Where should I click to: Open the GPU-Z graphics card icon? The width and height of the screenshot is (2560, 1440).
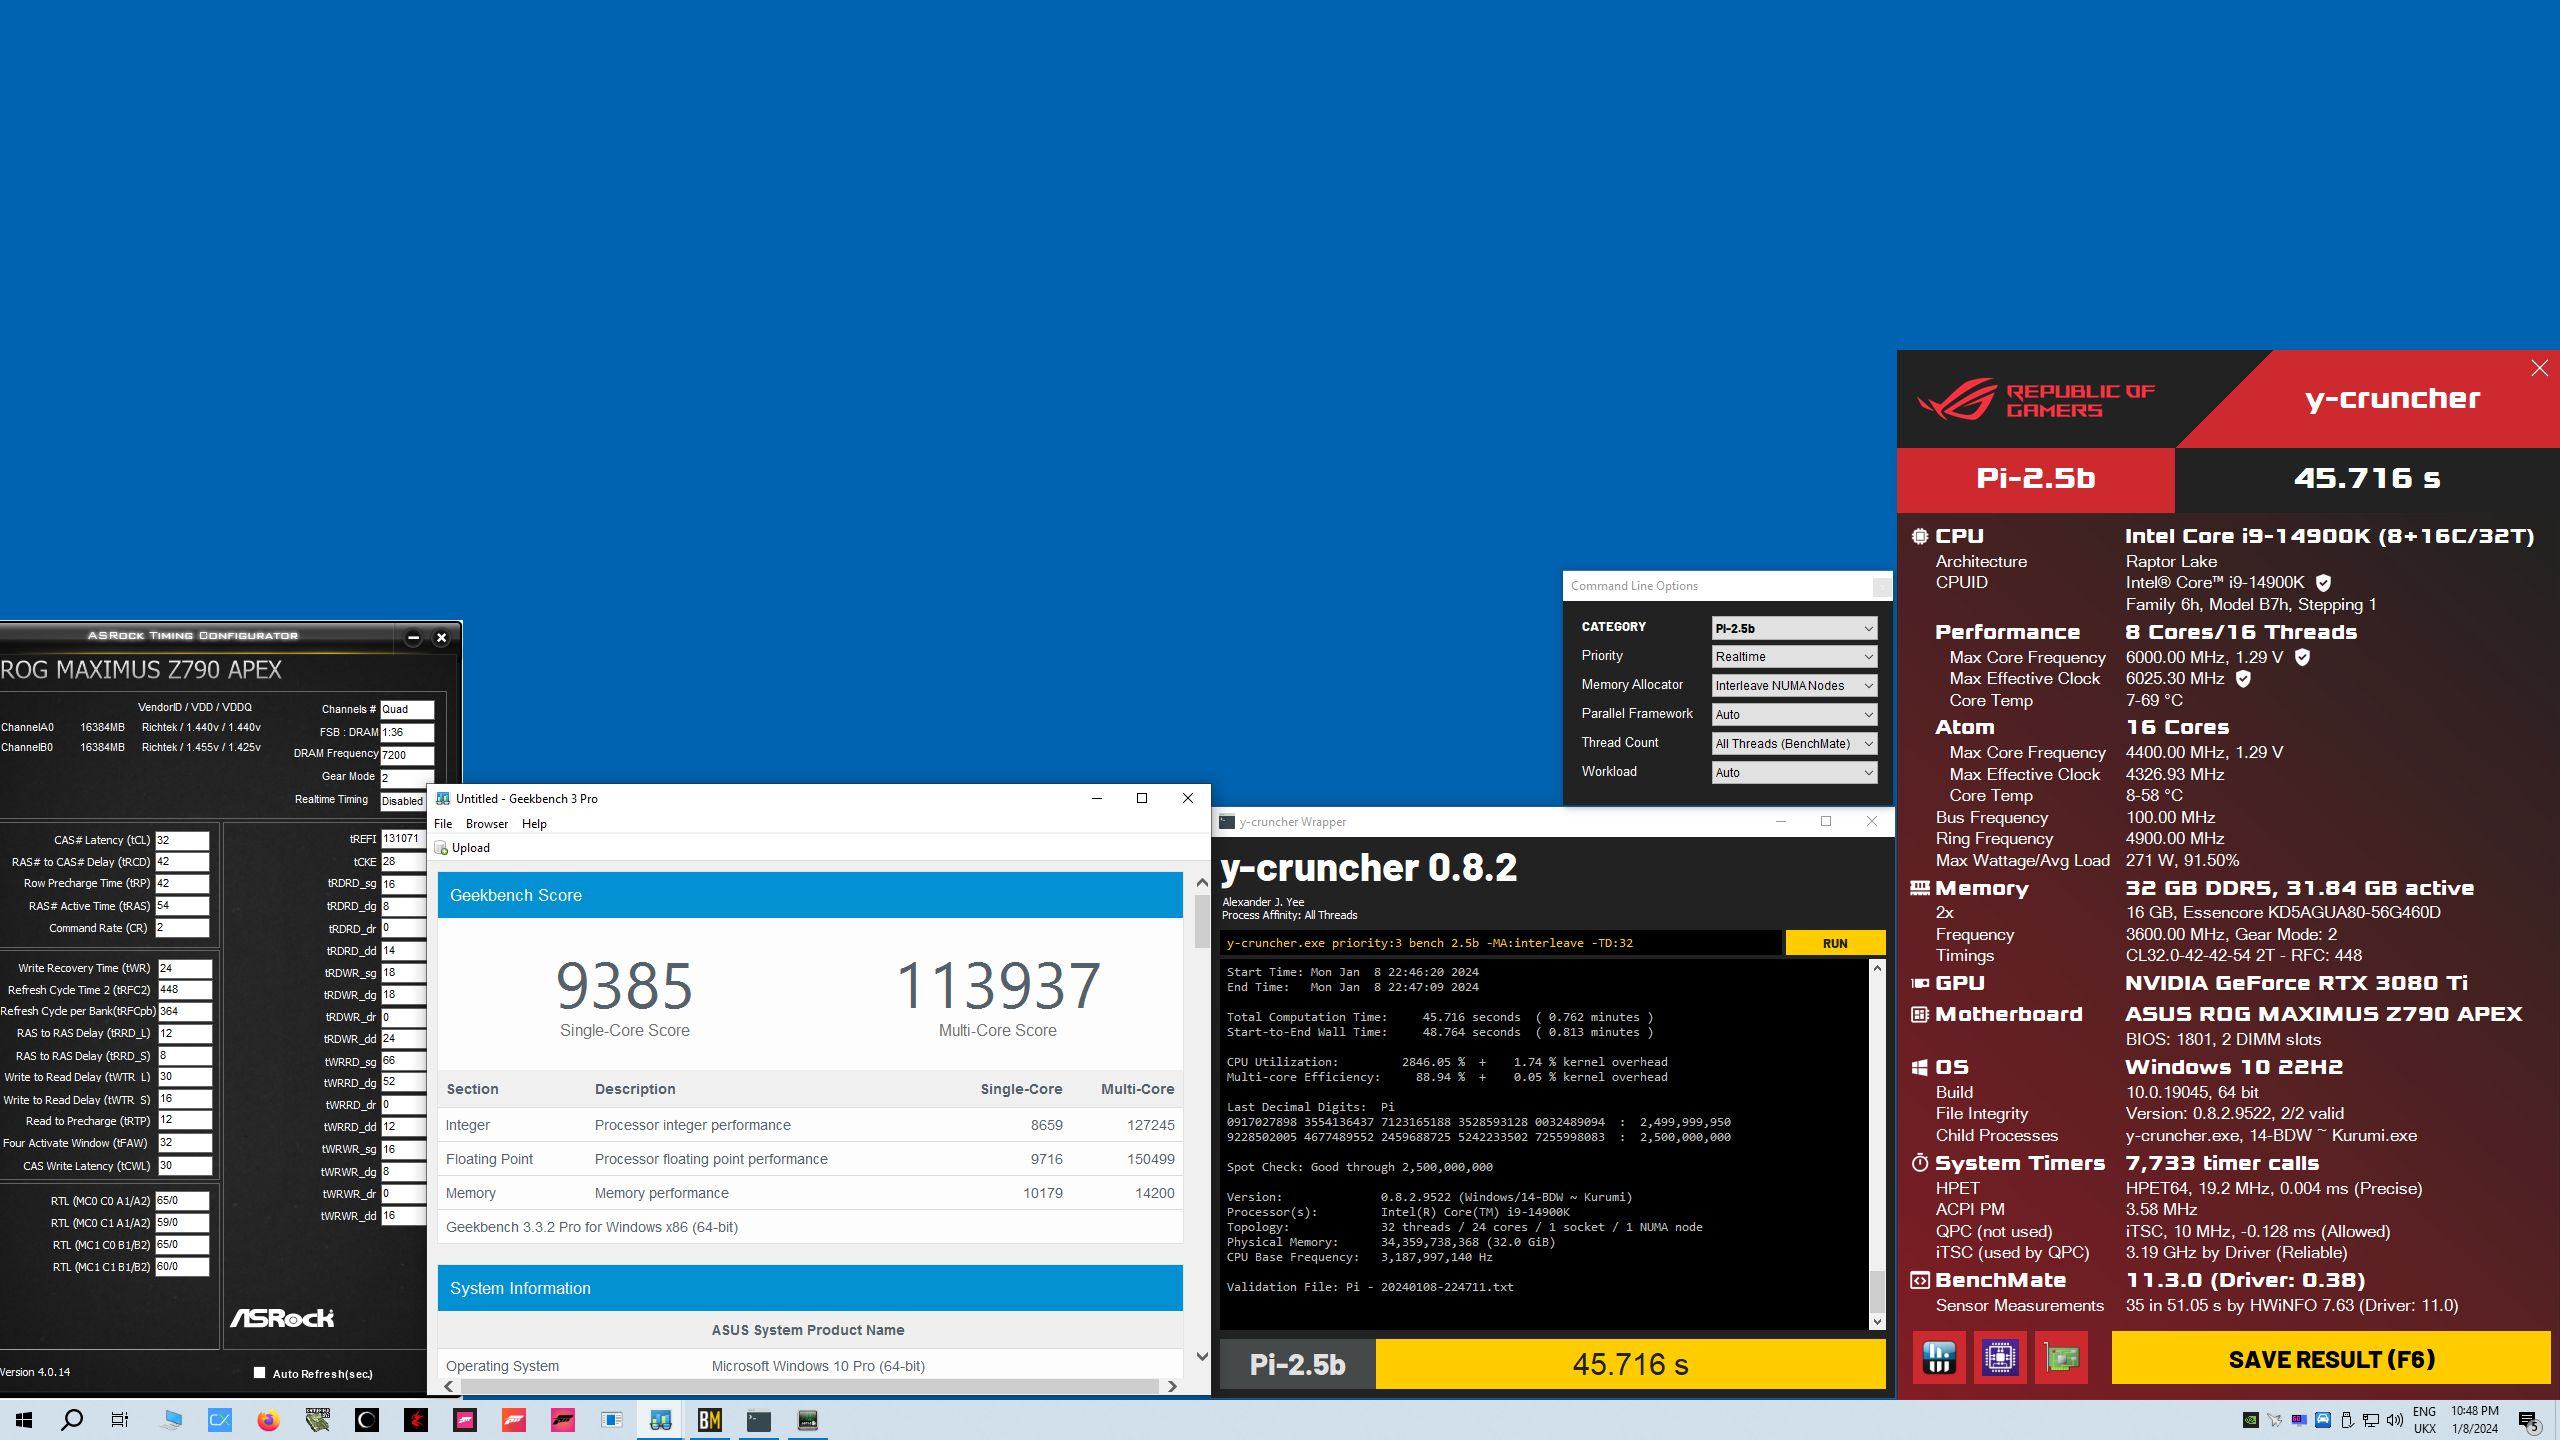tap(2061, 1357)
